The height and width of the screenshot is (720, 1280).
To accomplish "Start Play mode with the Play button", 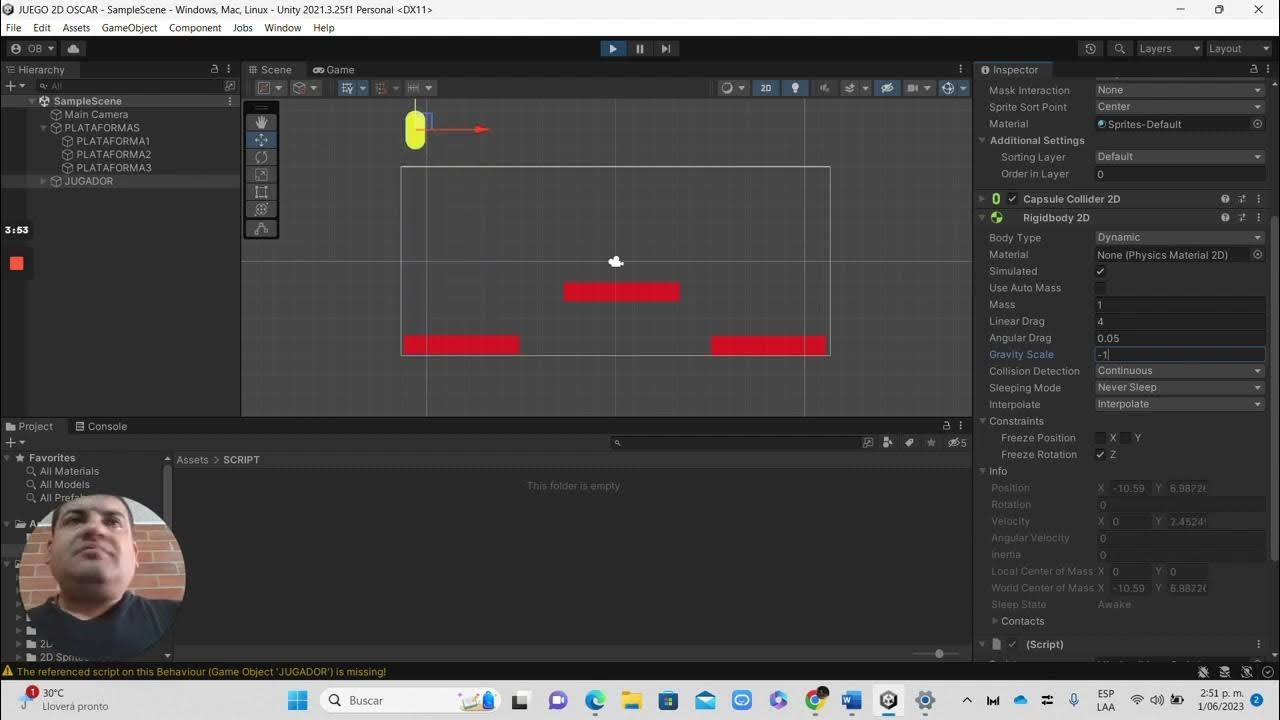I will tap(613, 48).
